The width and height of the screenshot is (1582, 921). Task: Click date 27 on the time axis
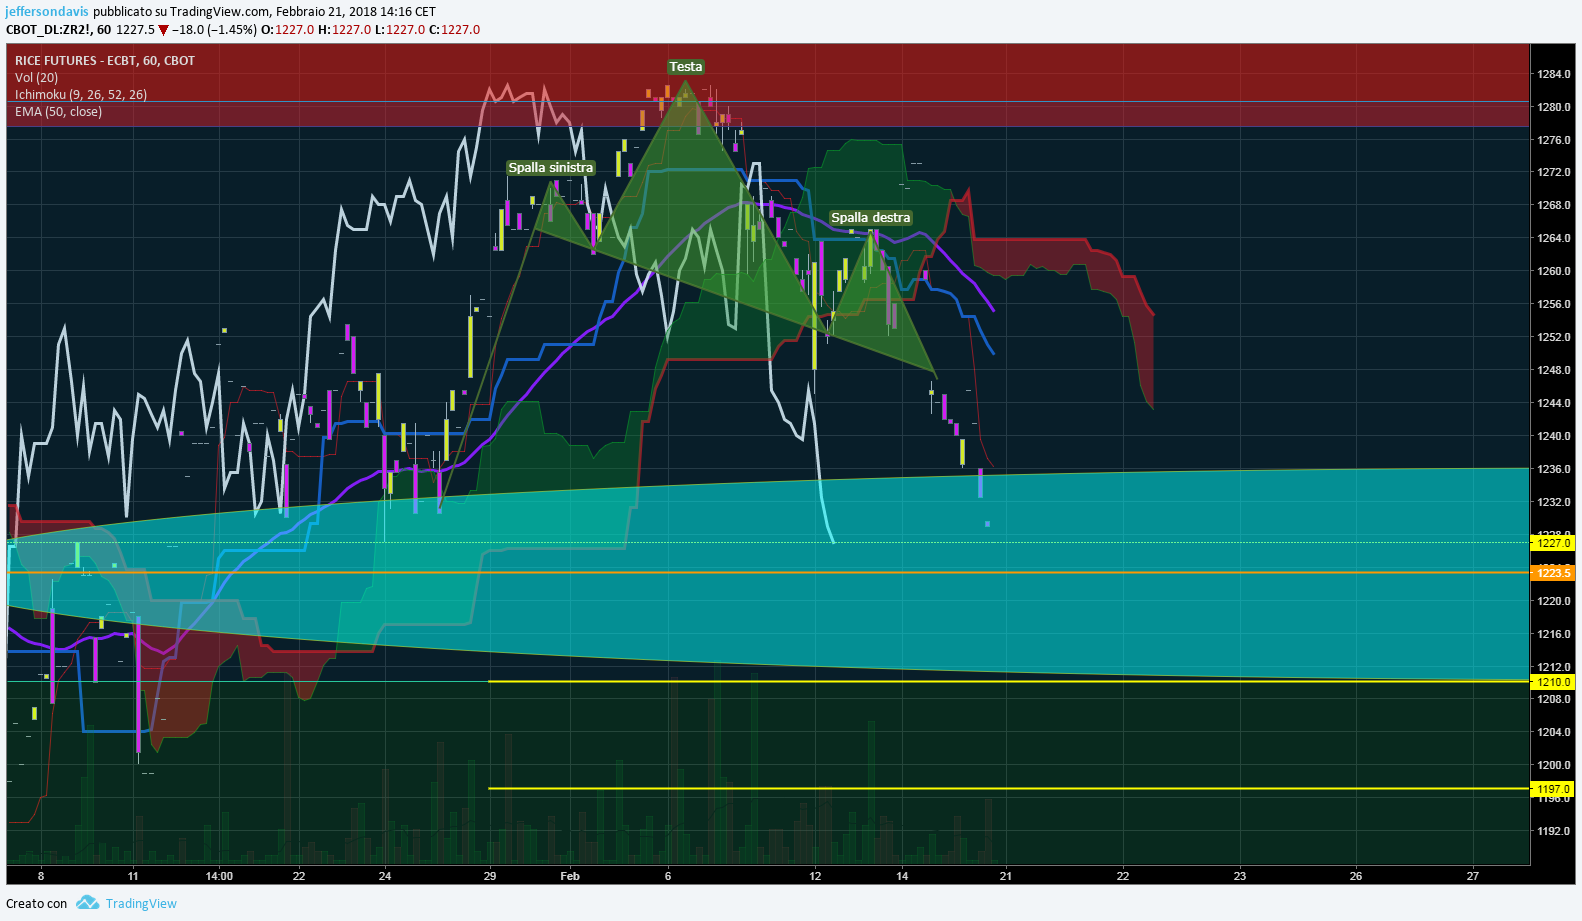[1473, 876]
